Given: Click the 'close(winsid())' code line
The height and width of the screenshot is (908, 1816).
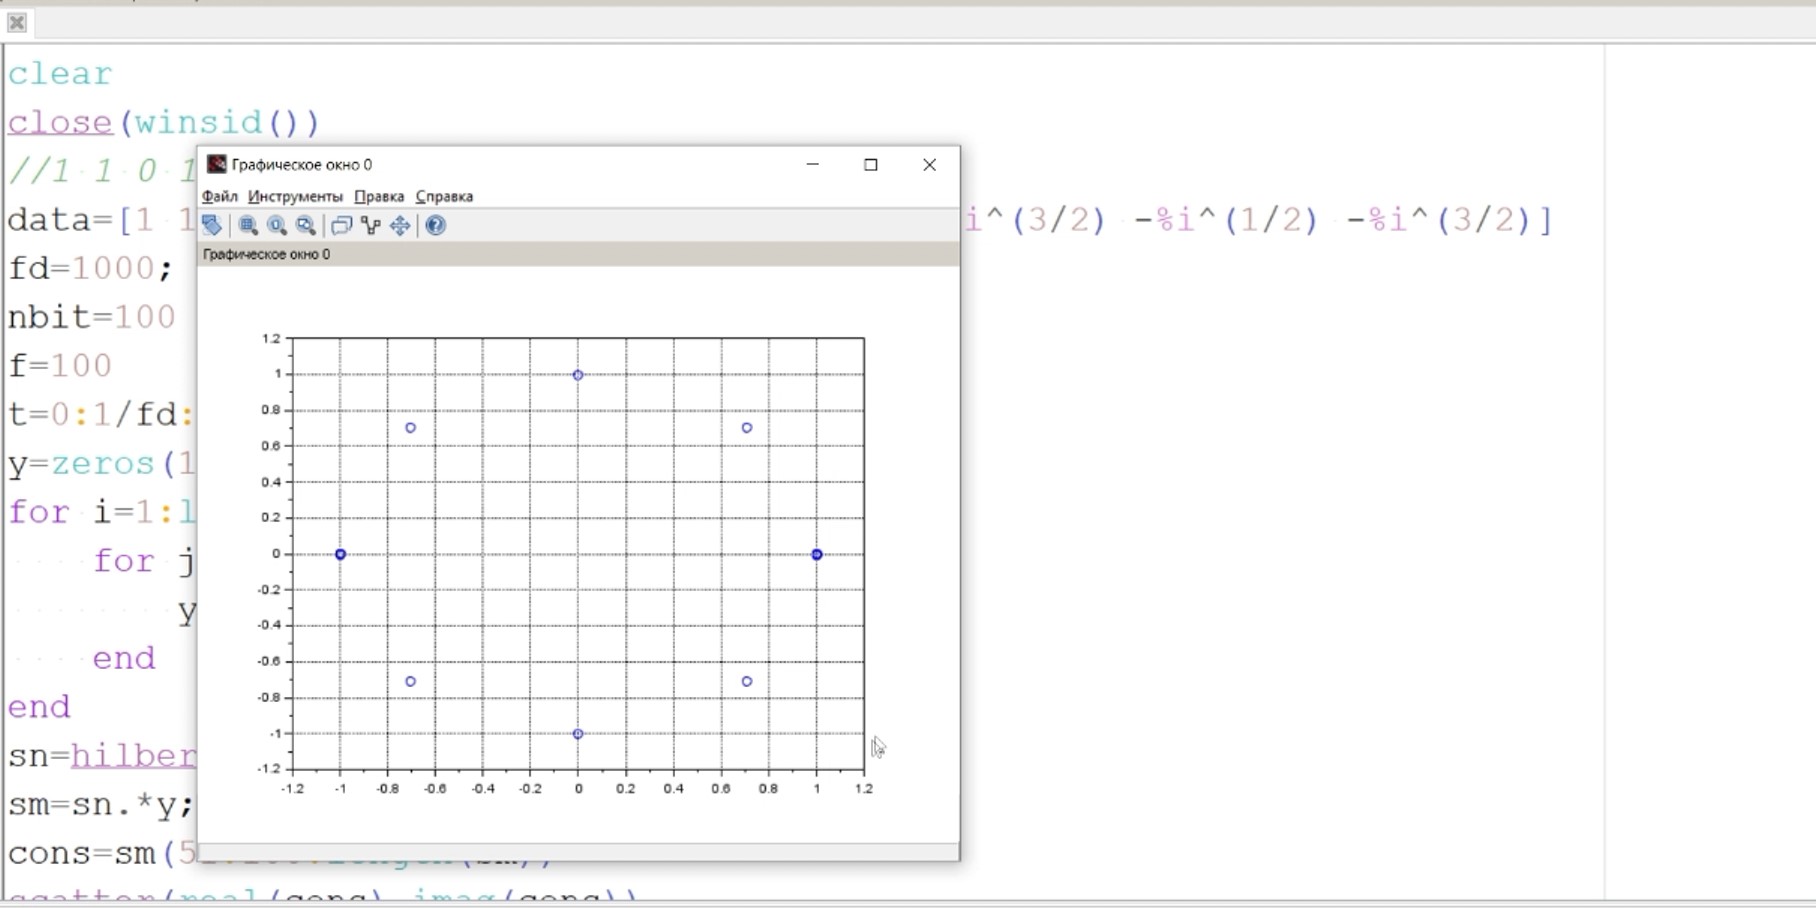Looking at the screenshot, I should coord(164,123).
